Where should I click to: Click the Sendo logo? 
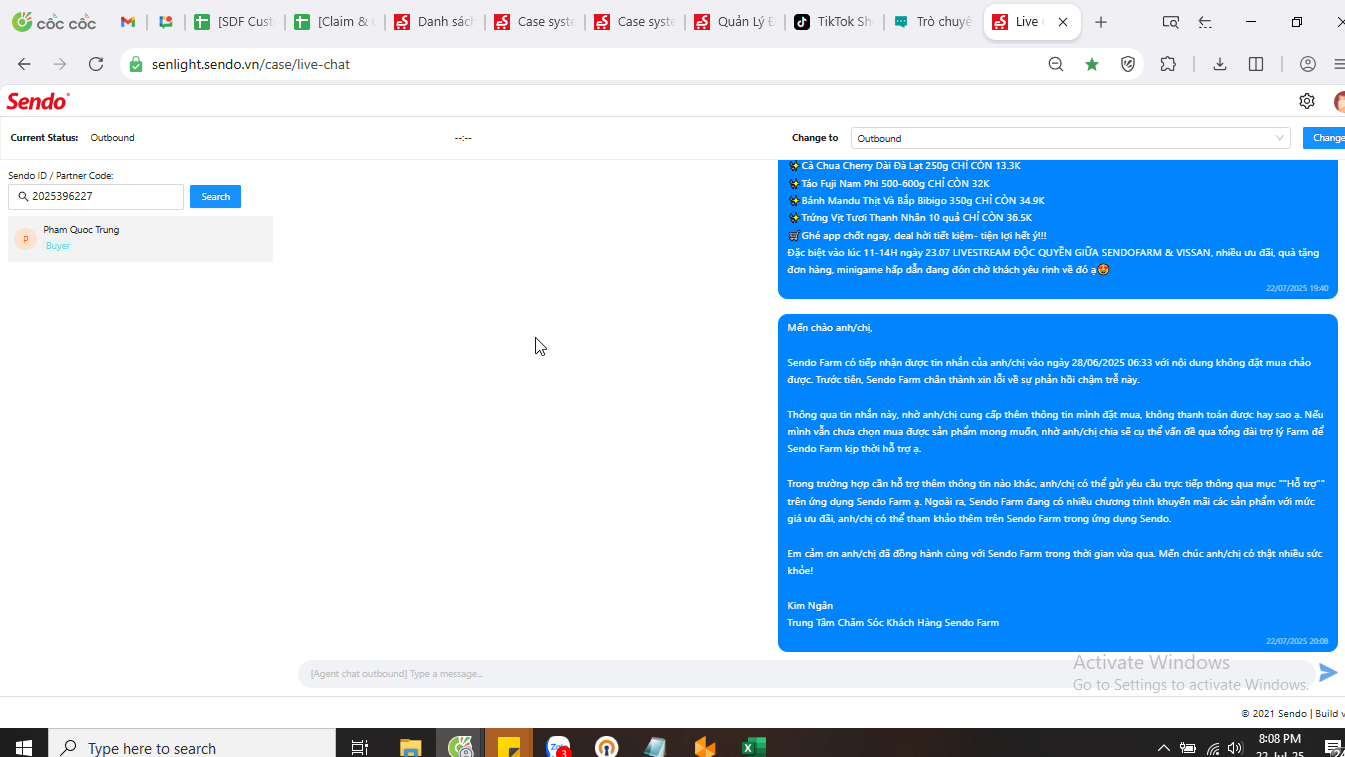38,101
